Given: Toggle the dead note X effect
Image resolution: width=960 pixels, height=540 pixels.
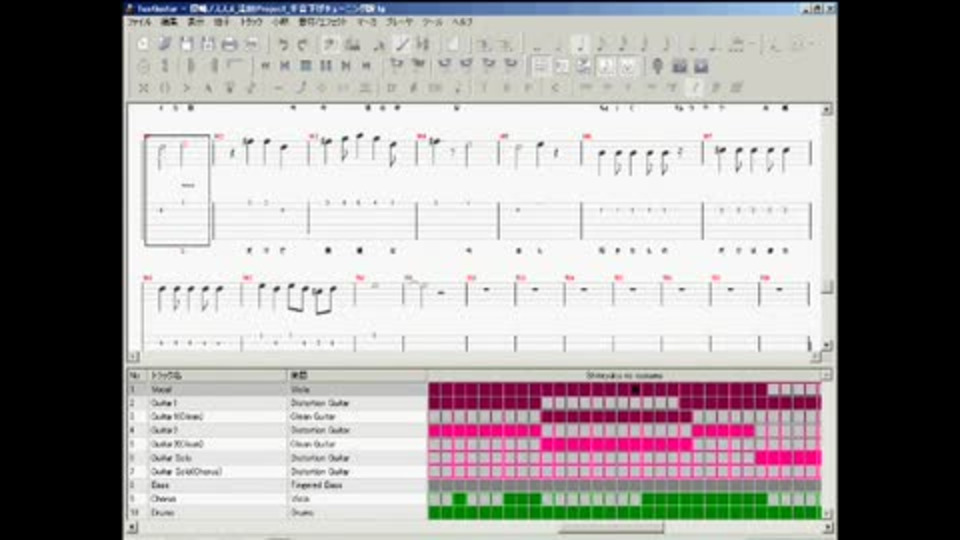Looking at the screenshot, I should pos(143,88).
